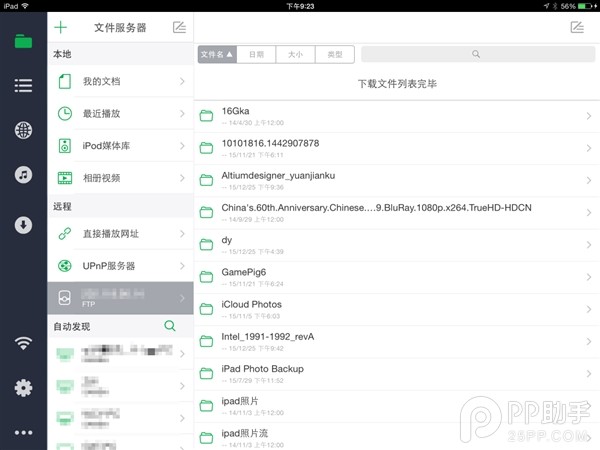This screenshot has width=600, height=450.
Task: Open folder ipad照片流
Action: (397, 437)
